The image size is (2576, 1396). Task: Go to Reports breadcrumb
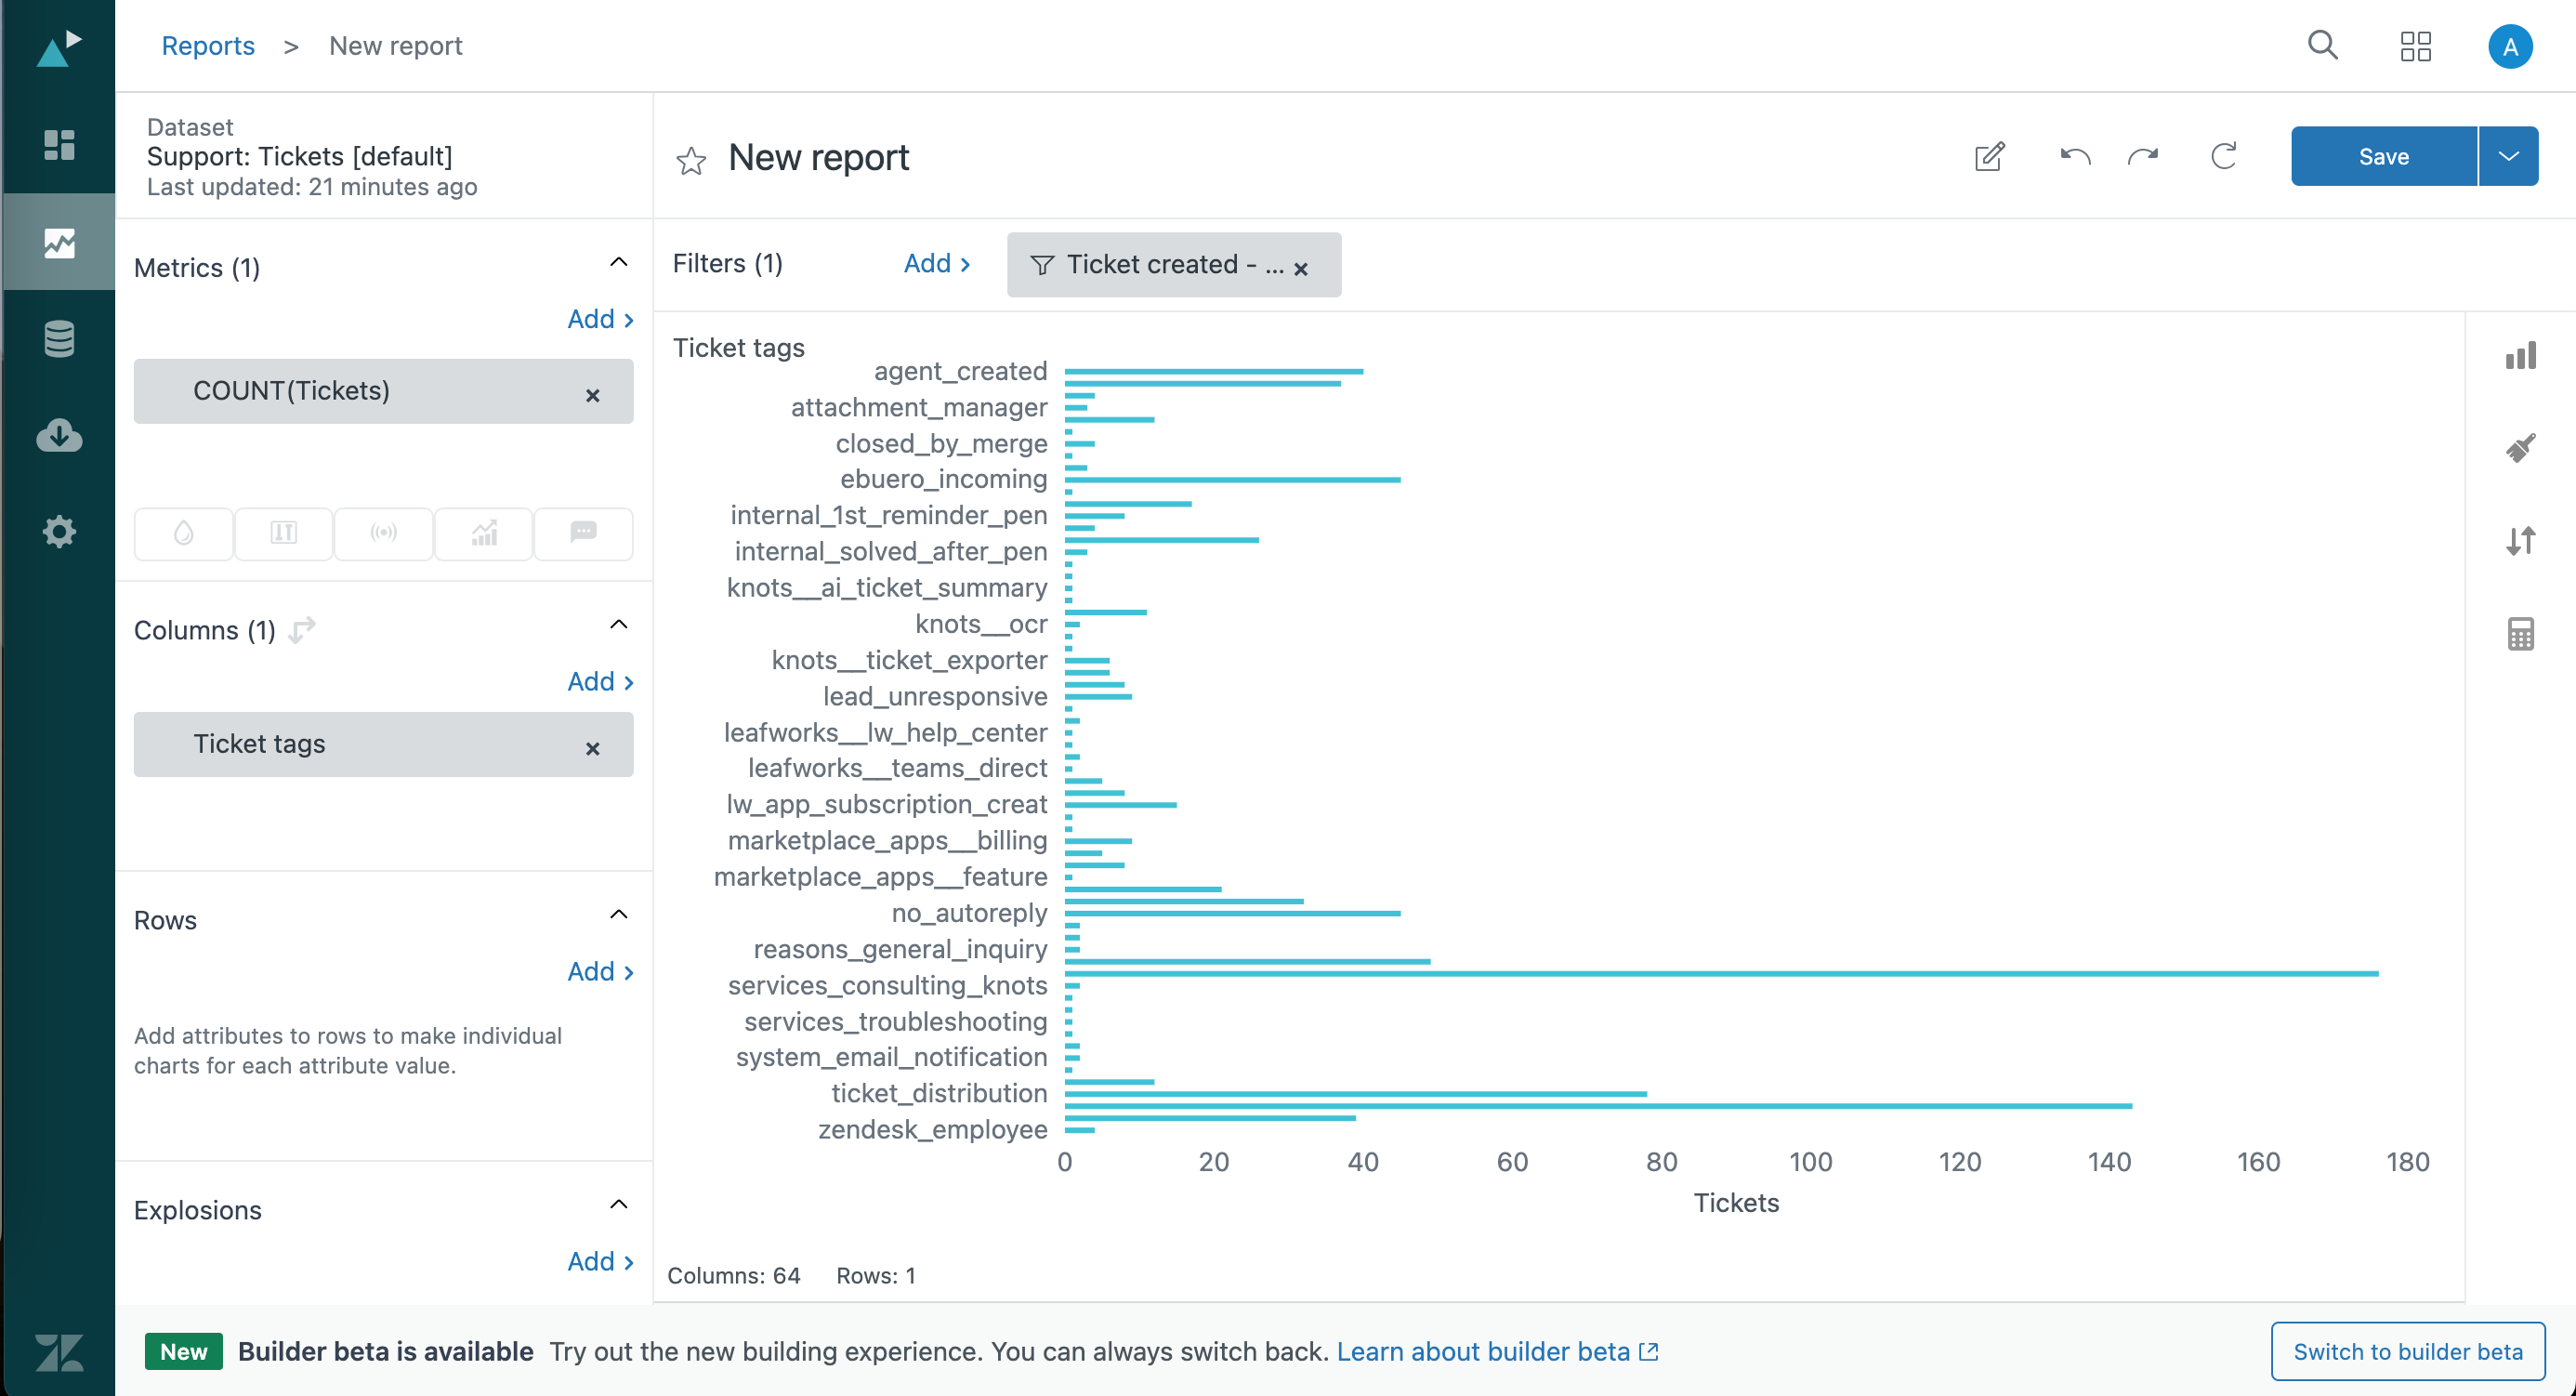coord(208,46)
